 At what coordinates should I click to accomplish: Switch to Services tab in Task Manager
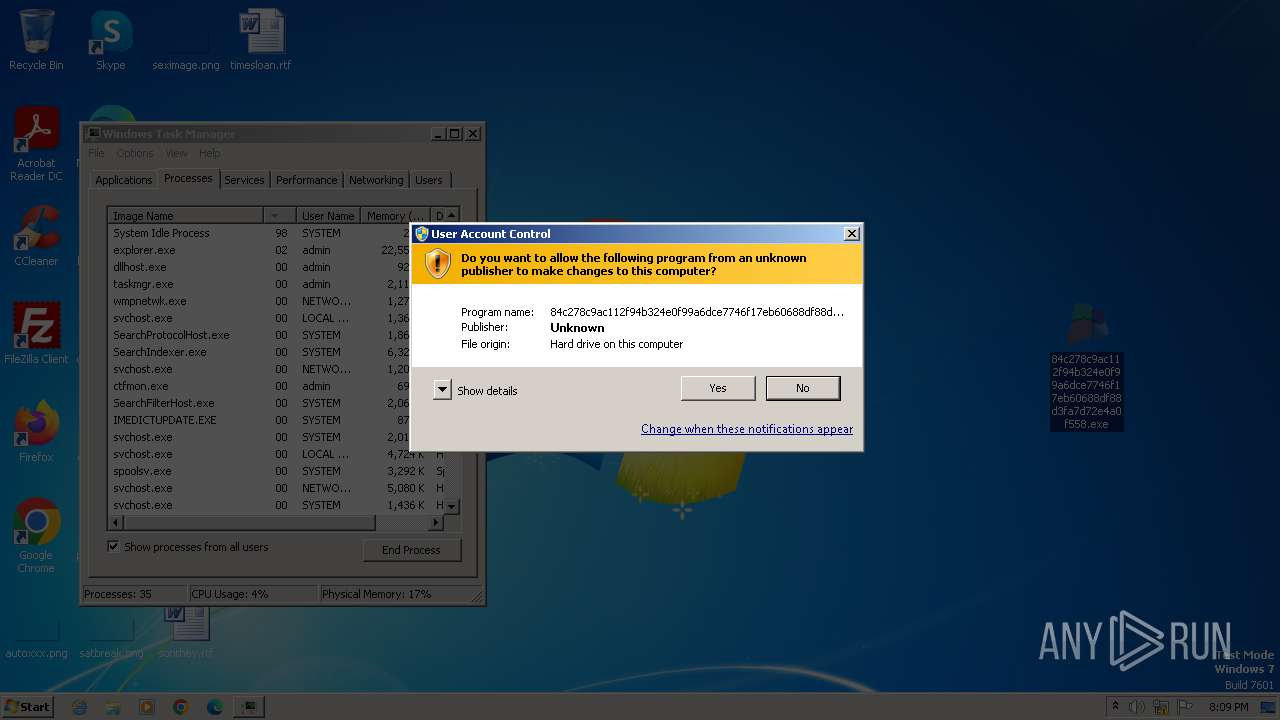point(244,180)
